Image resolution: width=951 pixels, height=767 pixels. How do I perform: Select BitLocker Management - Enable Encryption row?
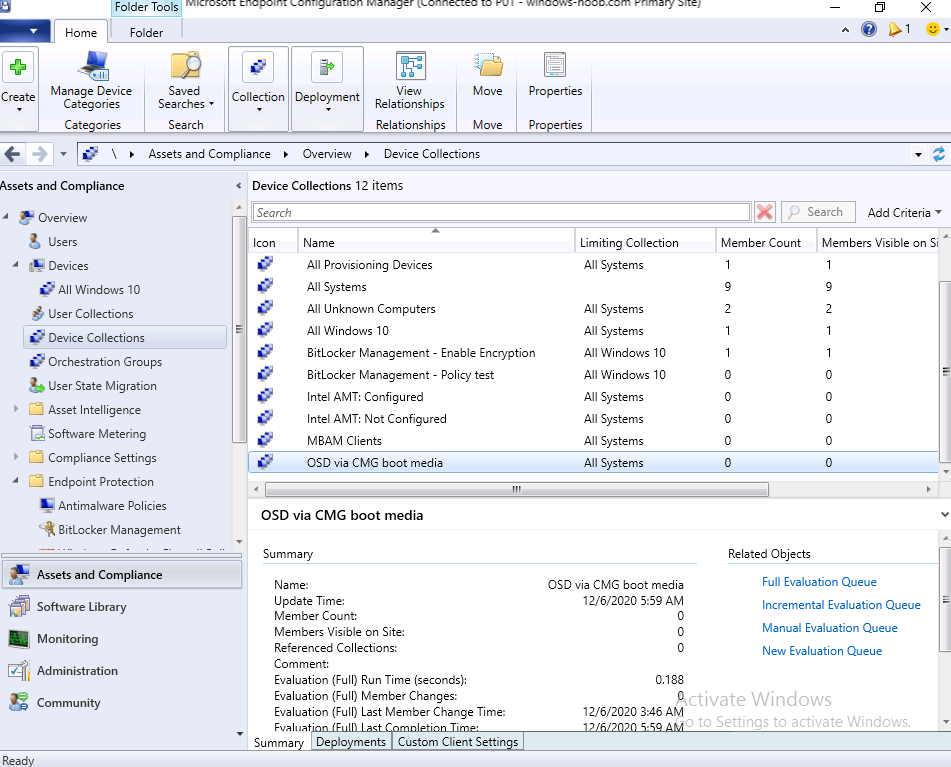click(593, 352)
